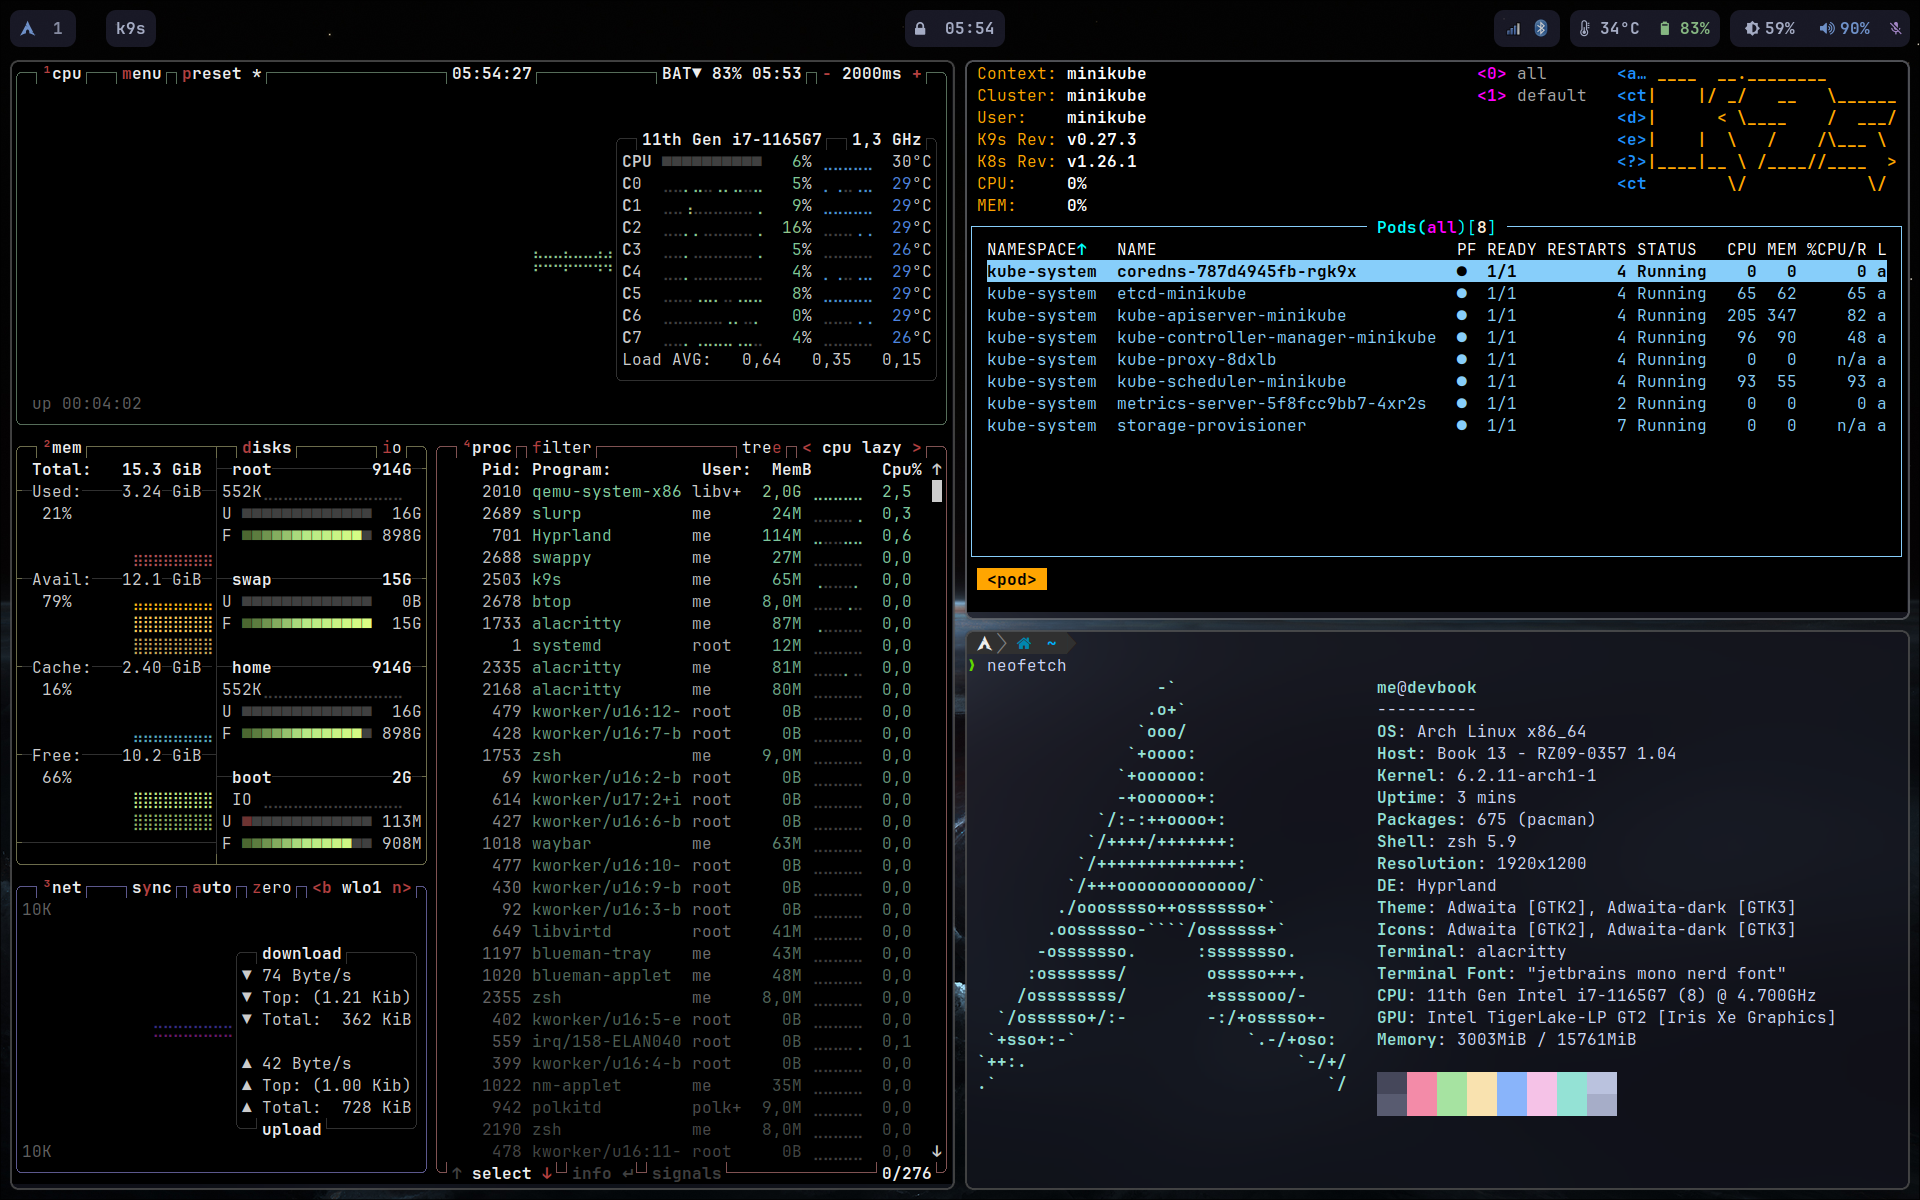Toggle net auto scaling option
1920x1200 pixels.
coord(211,888)
